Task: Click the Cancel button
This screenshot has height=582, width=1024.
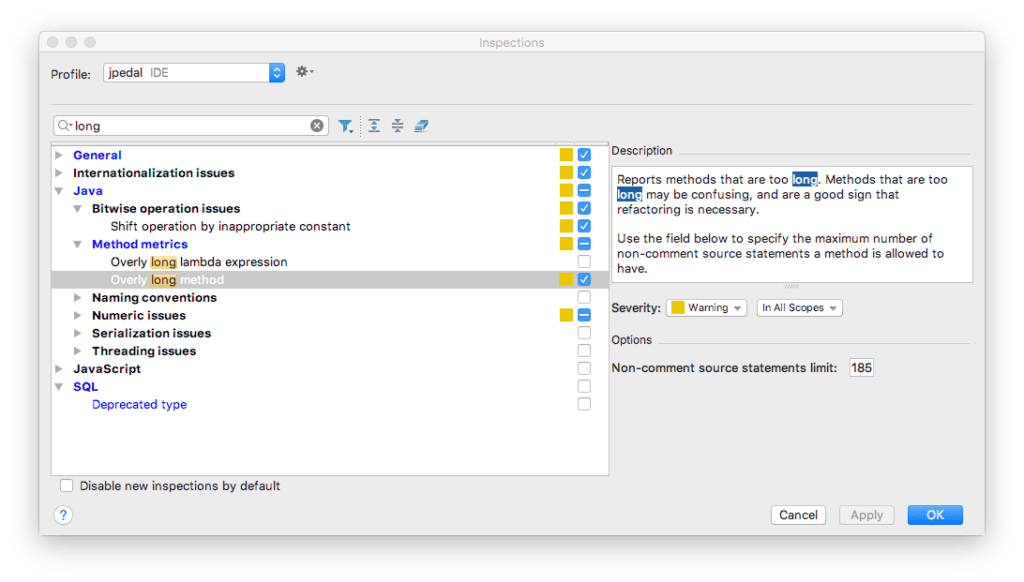Action: coord(798,515)
